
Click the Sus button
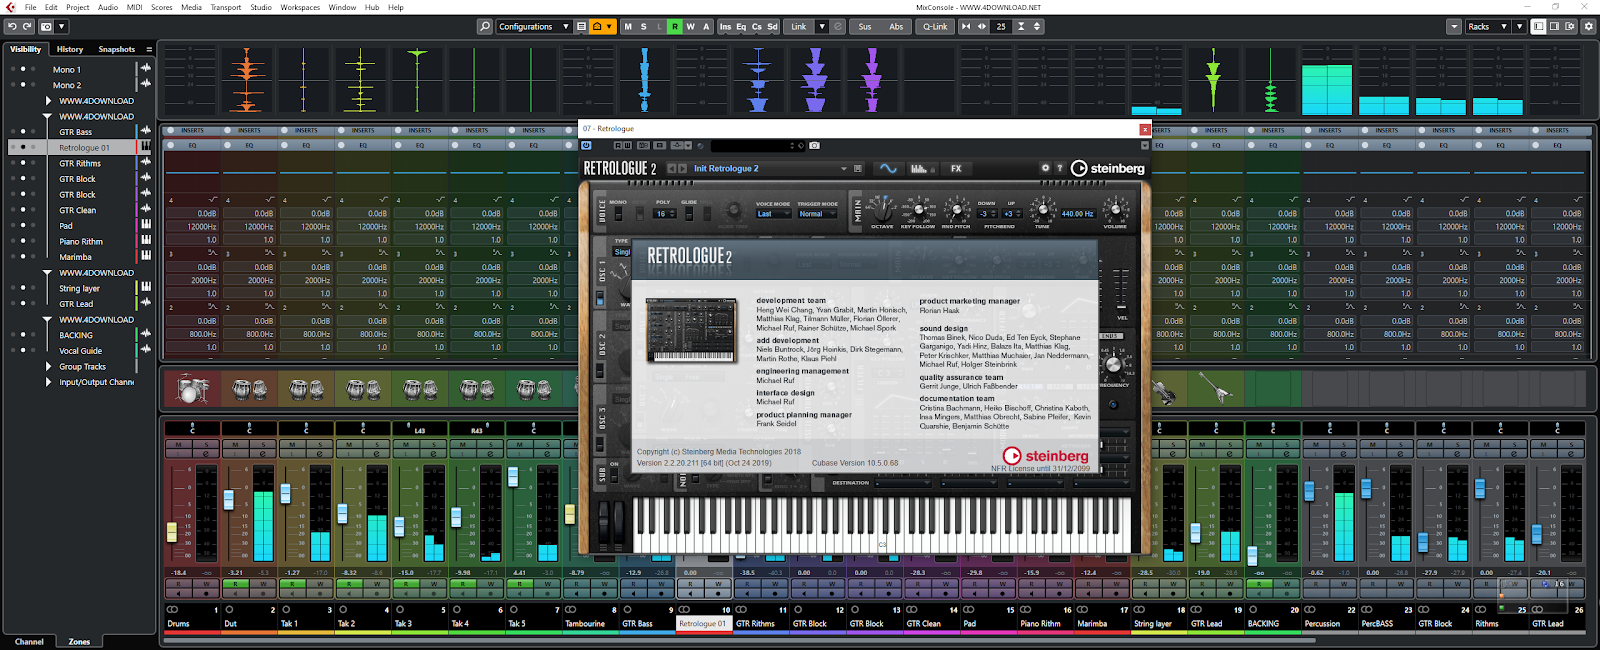pyautogui.click(x=865, y=27)
